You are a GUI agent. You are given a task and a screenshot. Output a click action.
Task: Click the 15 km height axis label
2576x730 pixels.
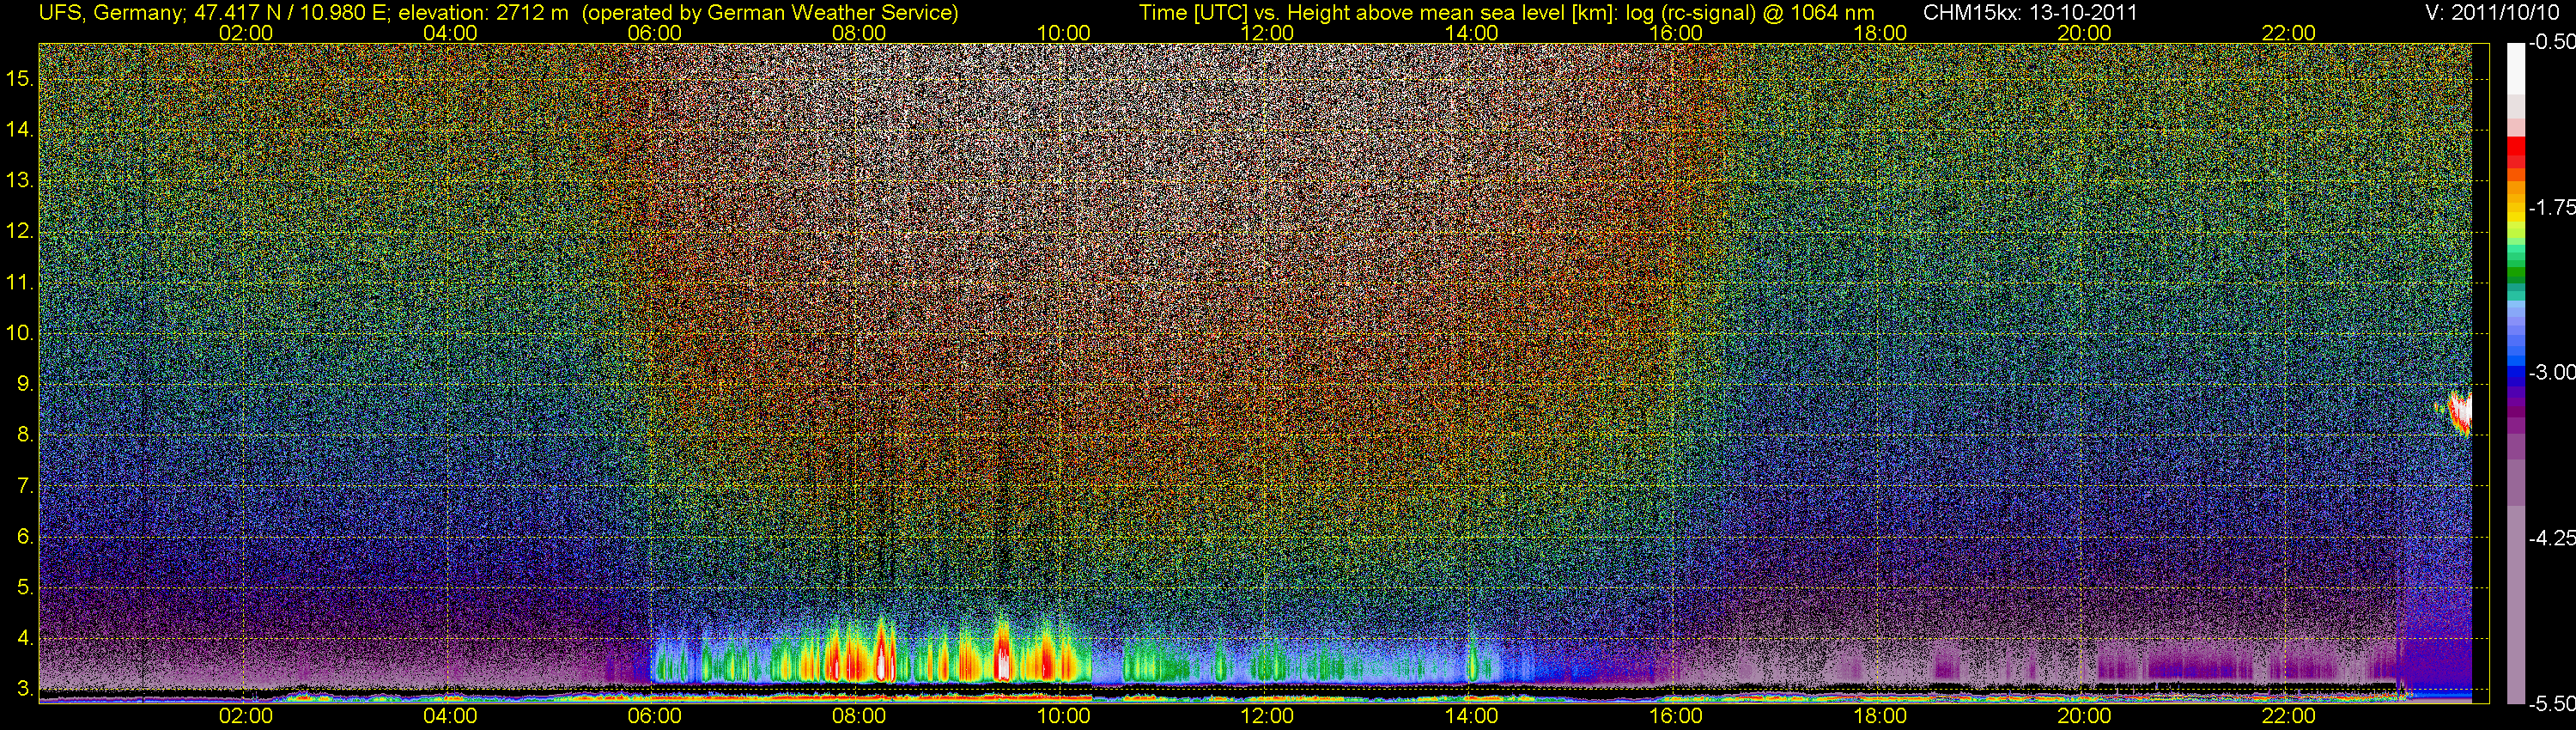pyautogui.click(x=19, y=78)
